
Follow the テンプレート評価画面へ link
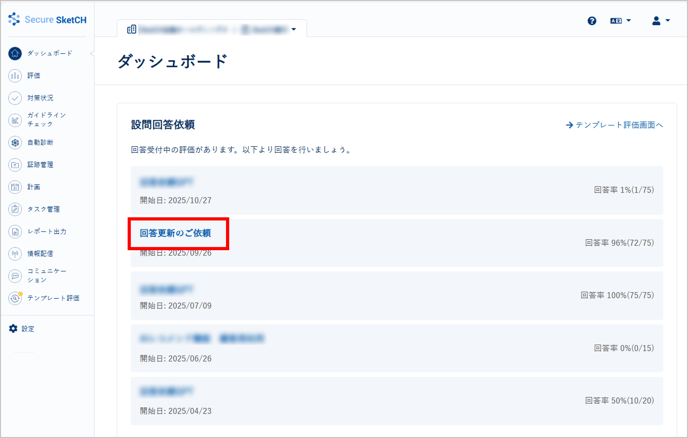[614, 125]
